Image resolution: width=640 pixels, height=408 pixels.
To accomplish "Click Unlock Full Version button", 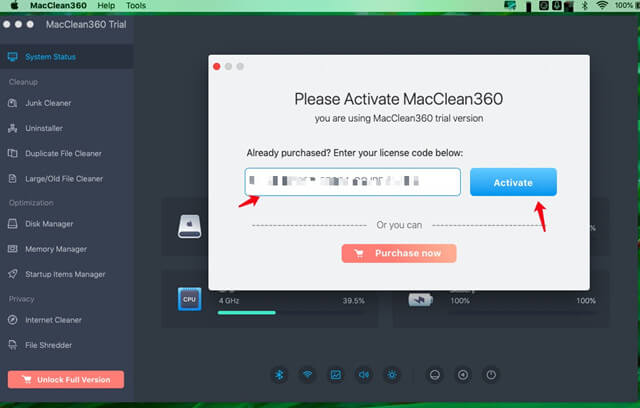I will coord(66,380).
